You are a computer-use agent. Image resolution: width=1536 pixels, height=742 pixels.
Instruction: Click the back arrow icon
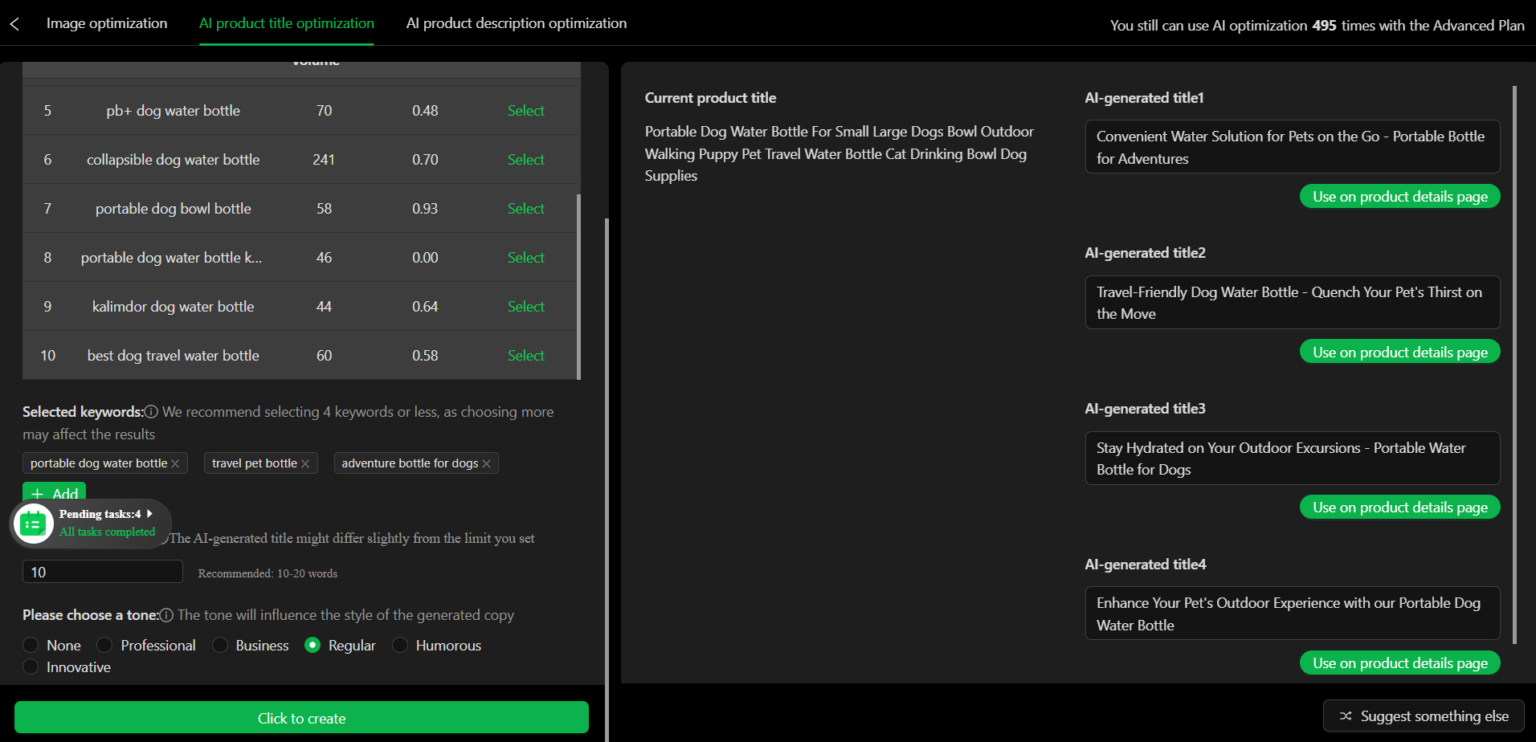(14, 24)
